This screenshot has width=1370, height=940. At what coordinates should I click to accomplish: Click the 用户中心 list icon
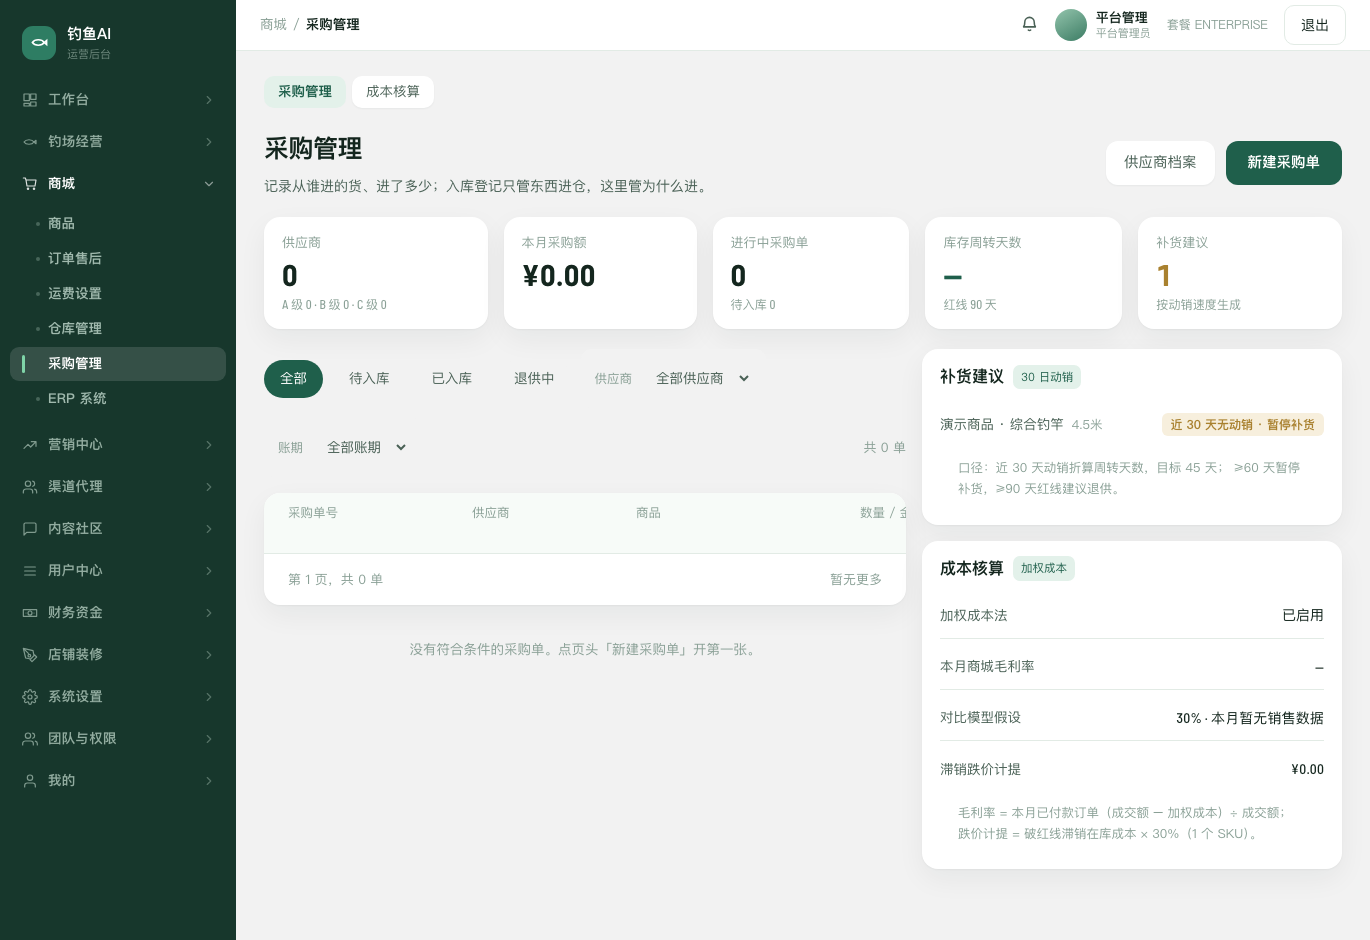(x=30, y=571)
